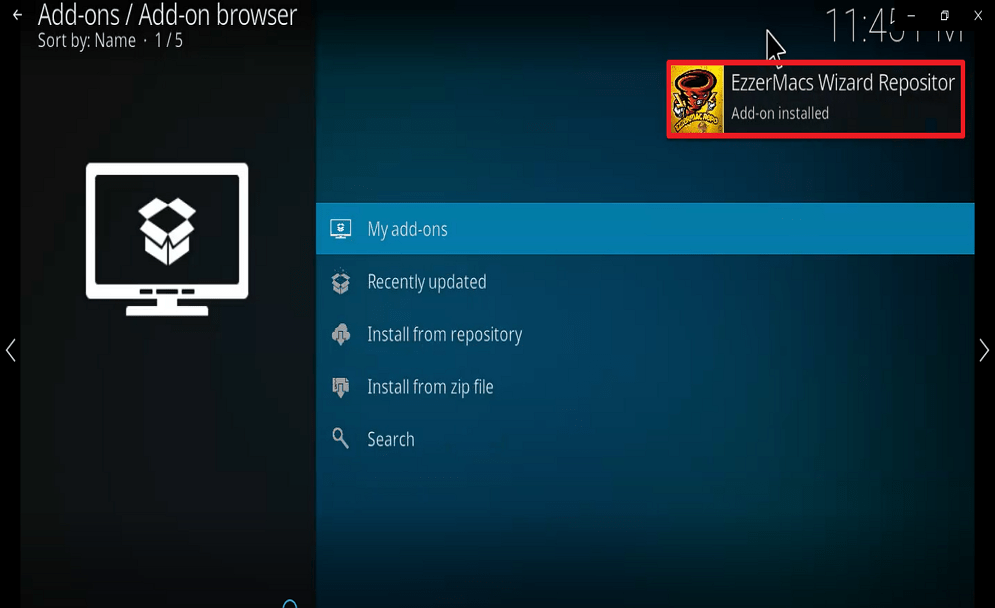Restore down the Kodi window
The image size is (995, 608).
[944, 15]
